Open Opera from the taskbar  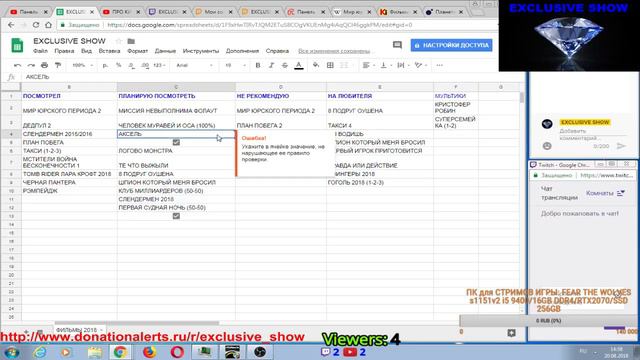177,352
